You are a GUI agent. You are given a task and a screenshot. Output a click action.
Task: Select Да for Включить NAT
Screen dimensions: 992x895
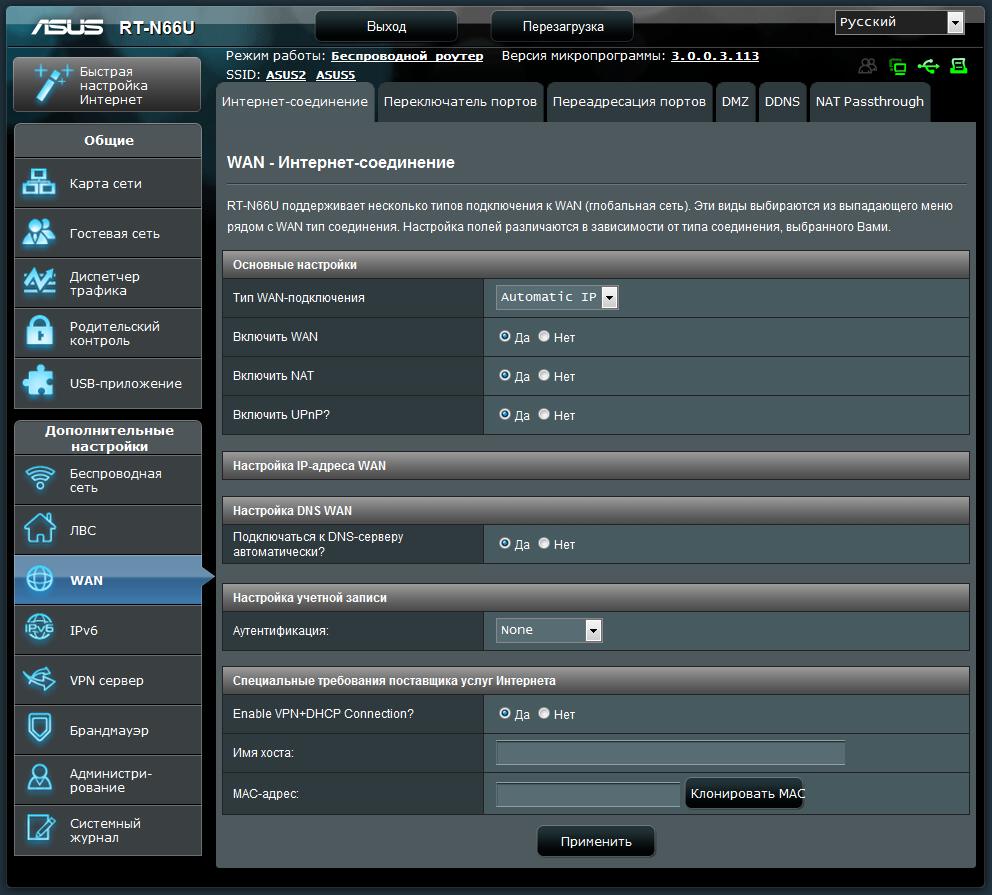point(504,376)
